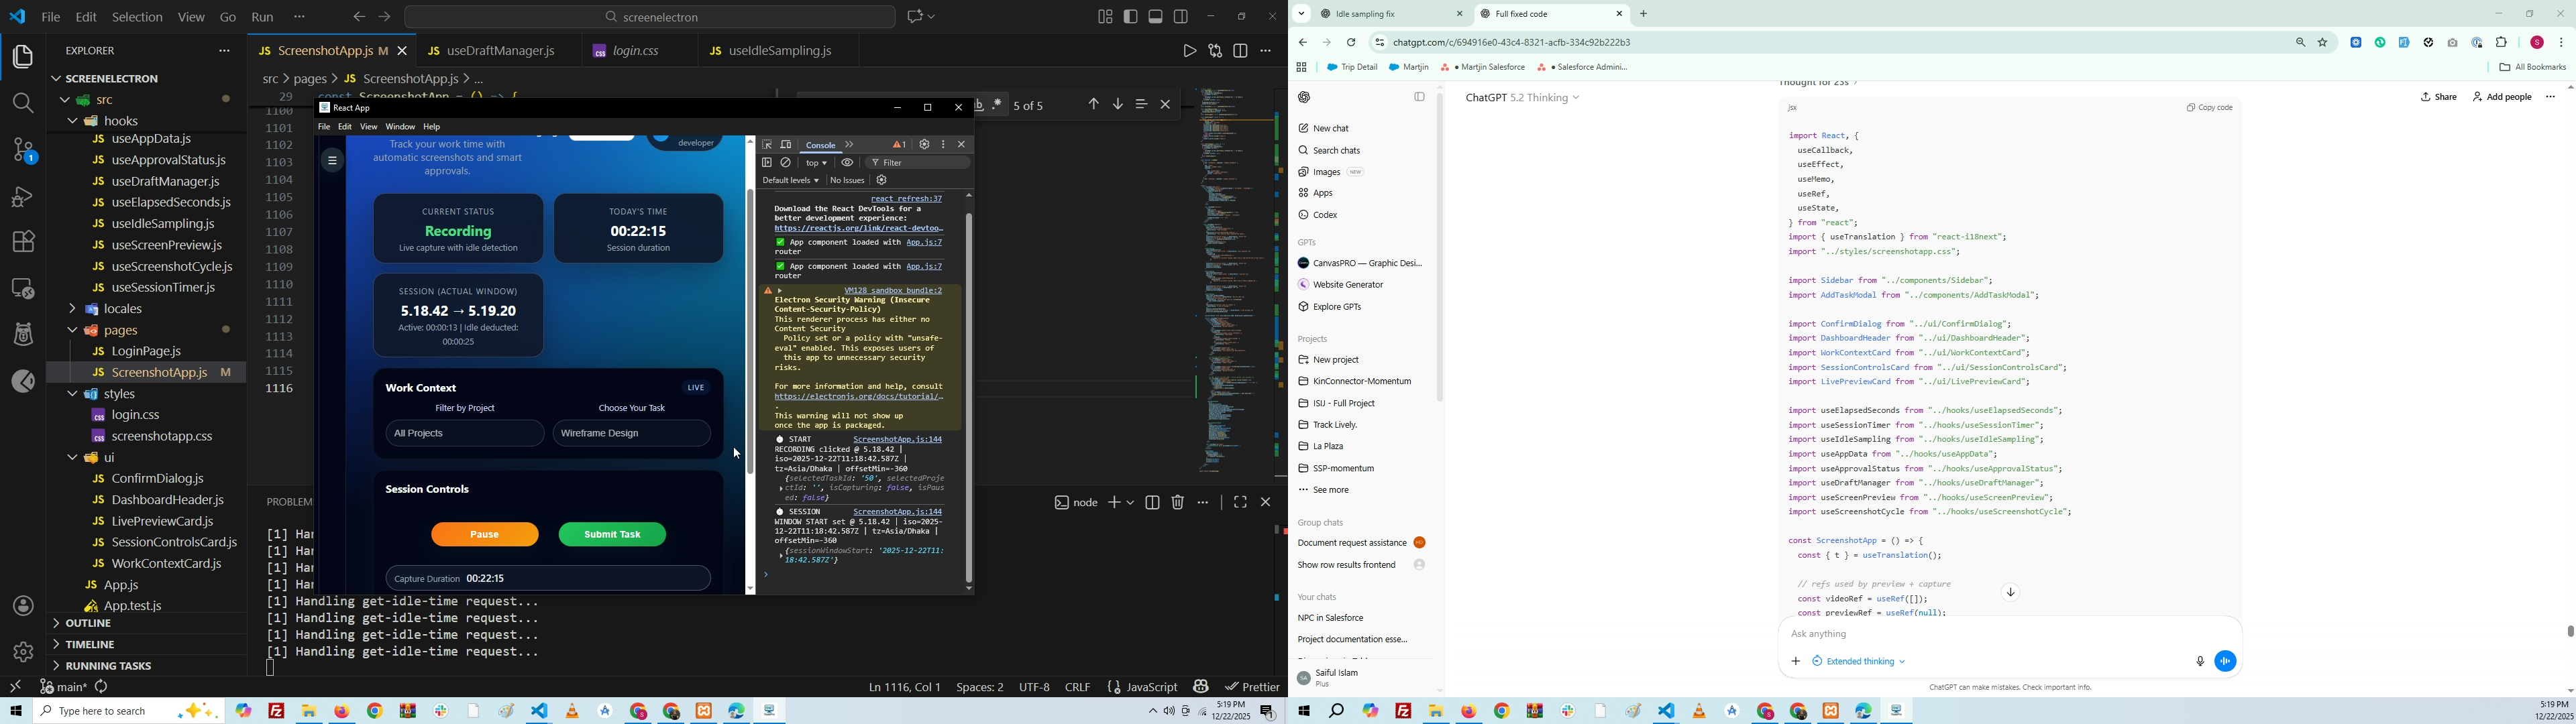
Task: Click the split terminal icon
Action: coord(1152,503)
